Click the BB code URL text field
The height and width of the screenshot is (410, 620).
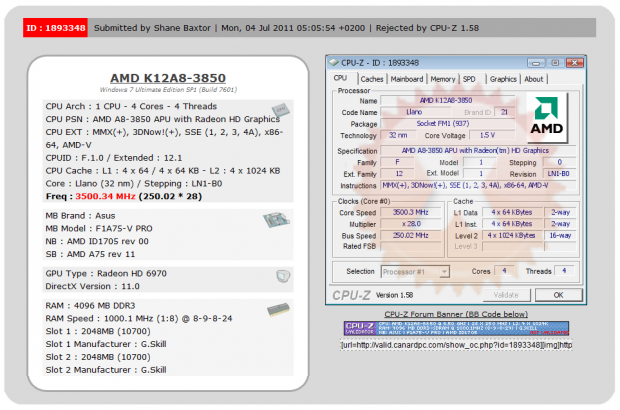tap(456, 345)
